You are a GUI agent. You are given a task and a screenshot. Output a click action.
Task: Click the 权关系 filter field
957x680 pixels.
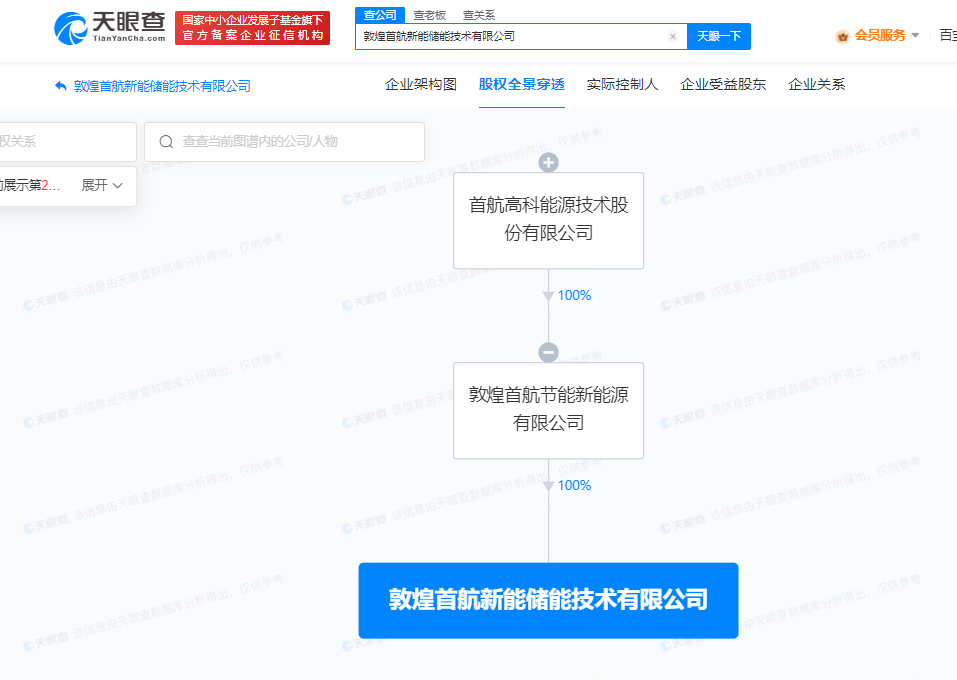click(x=68, y=142)
